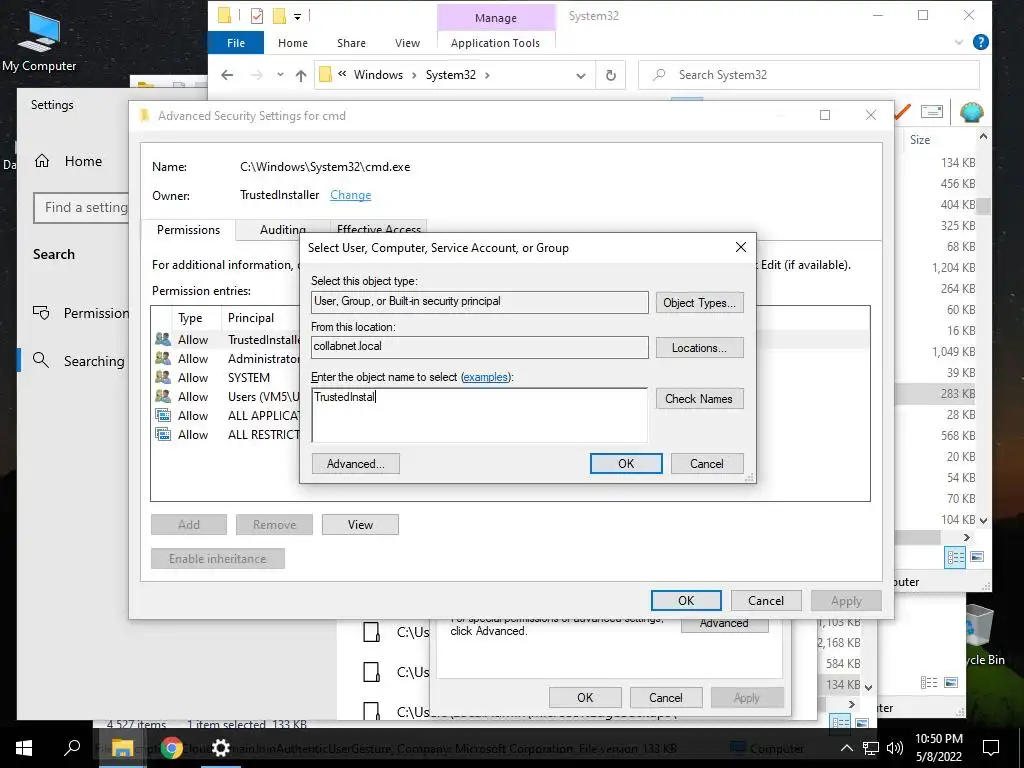Click OK in Advanced Security Settings

686,600
